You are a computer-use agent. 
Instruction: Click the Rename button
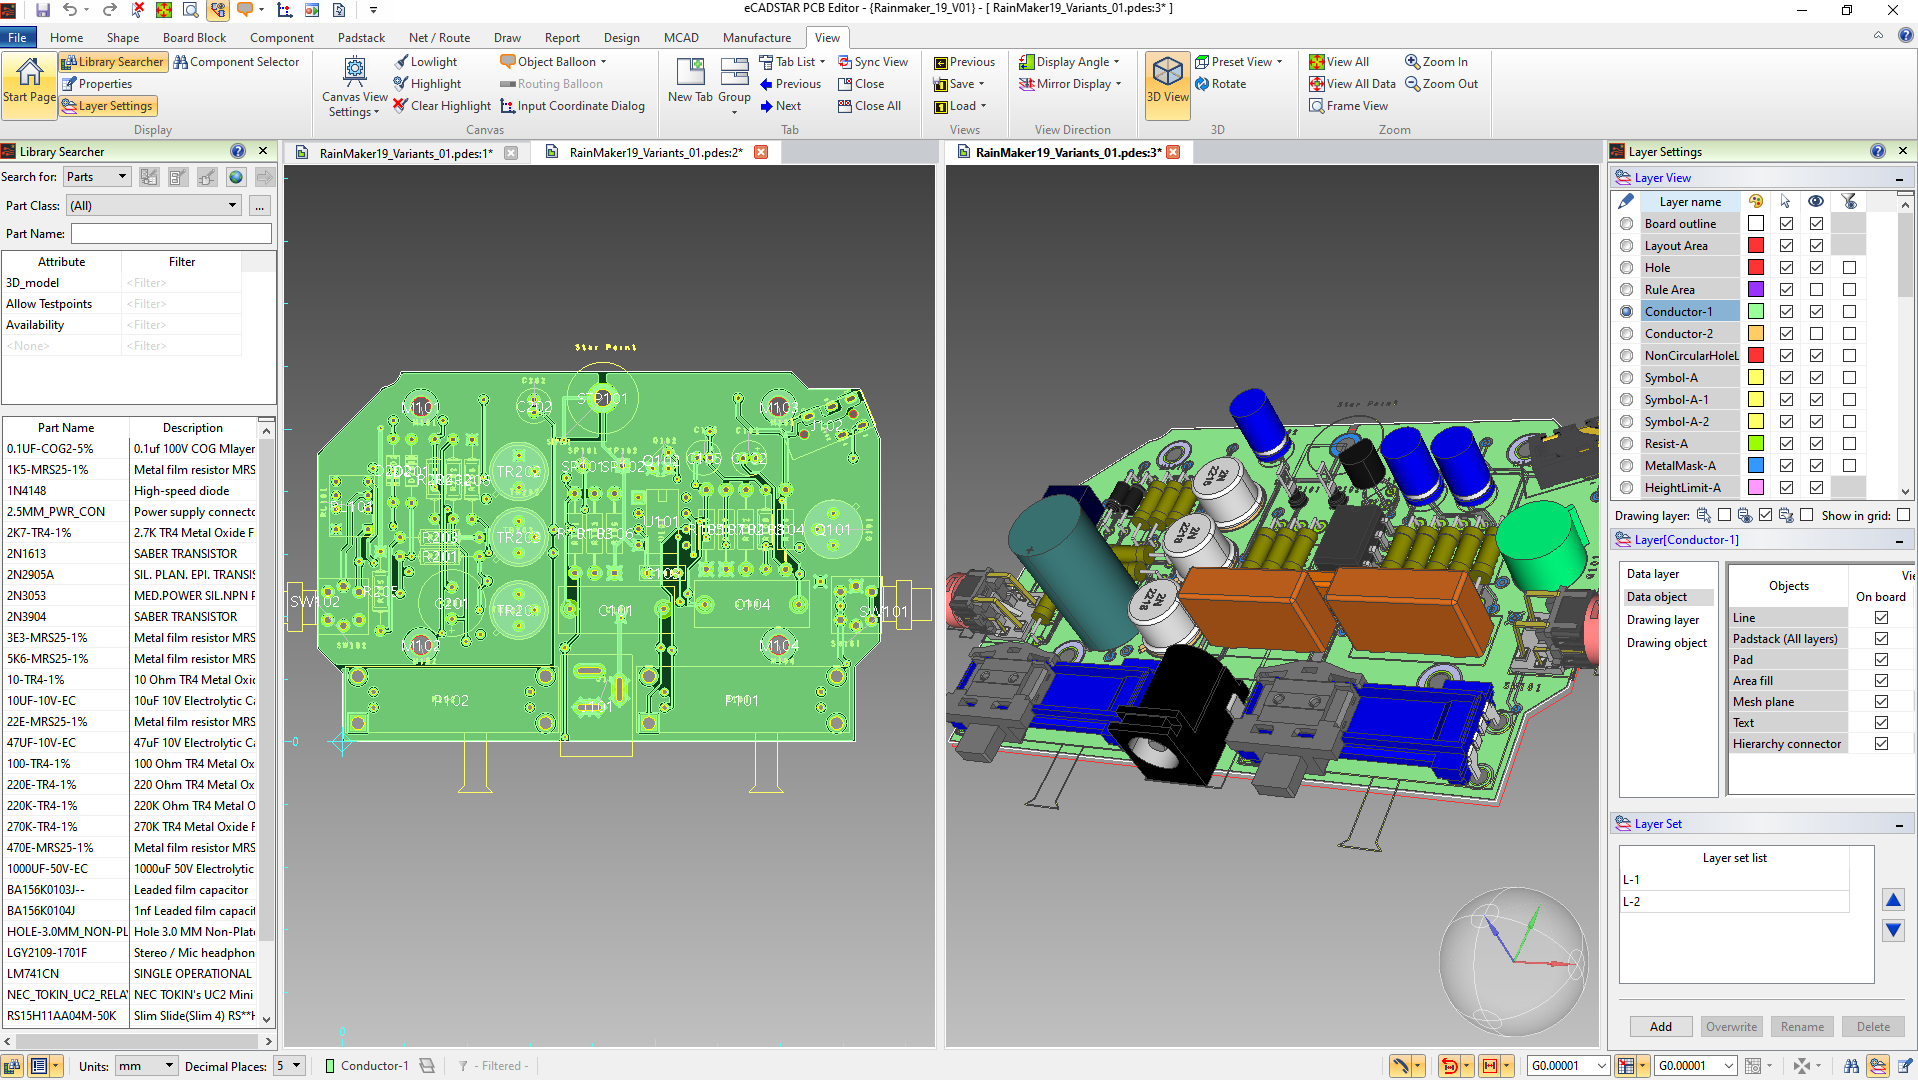[1802, 1027]
